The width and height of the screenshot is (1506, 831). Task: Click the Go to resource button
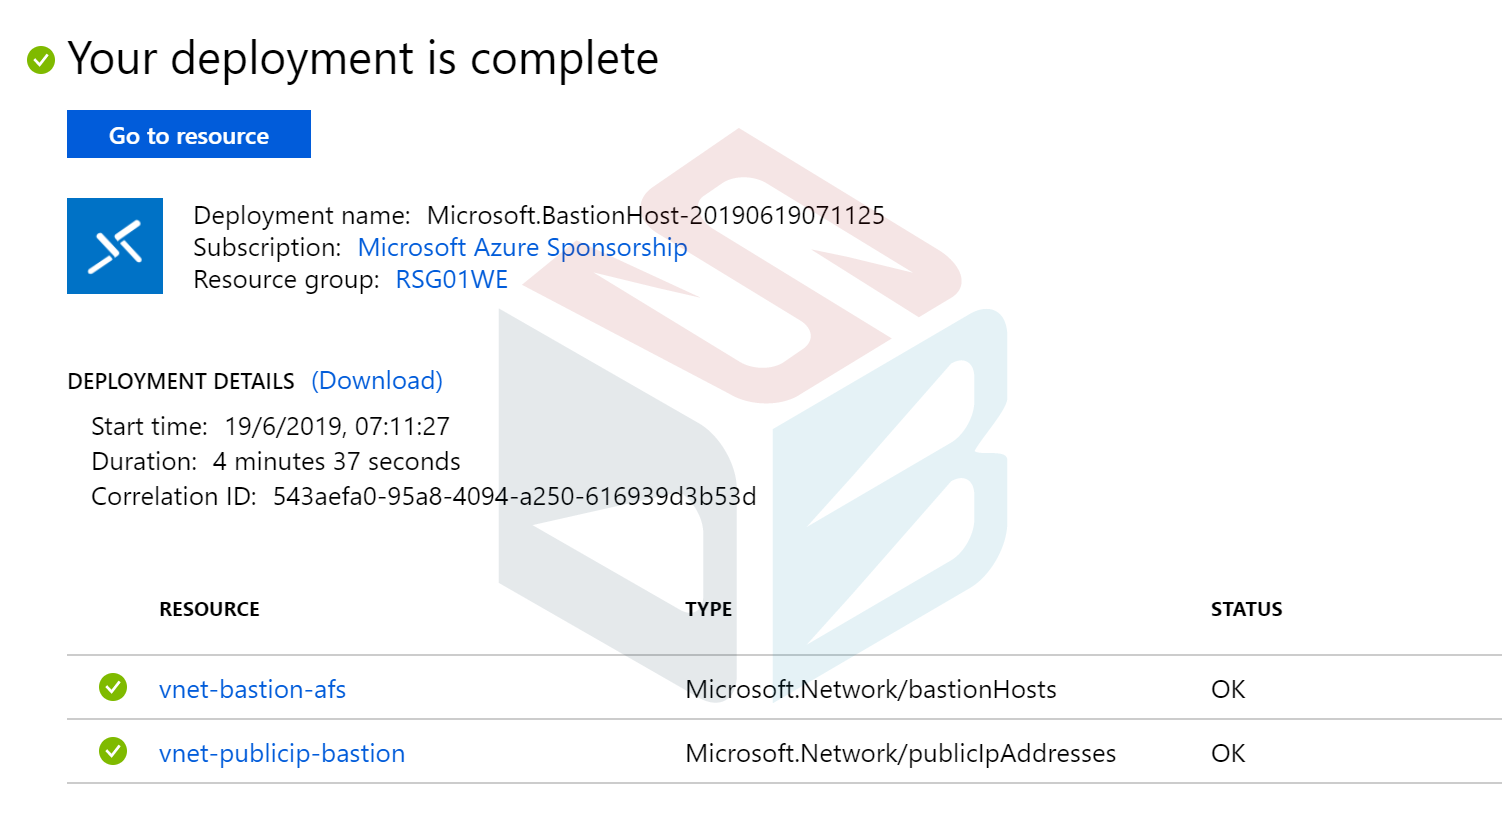click(189, 134)
